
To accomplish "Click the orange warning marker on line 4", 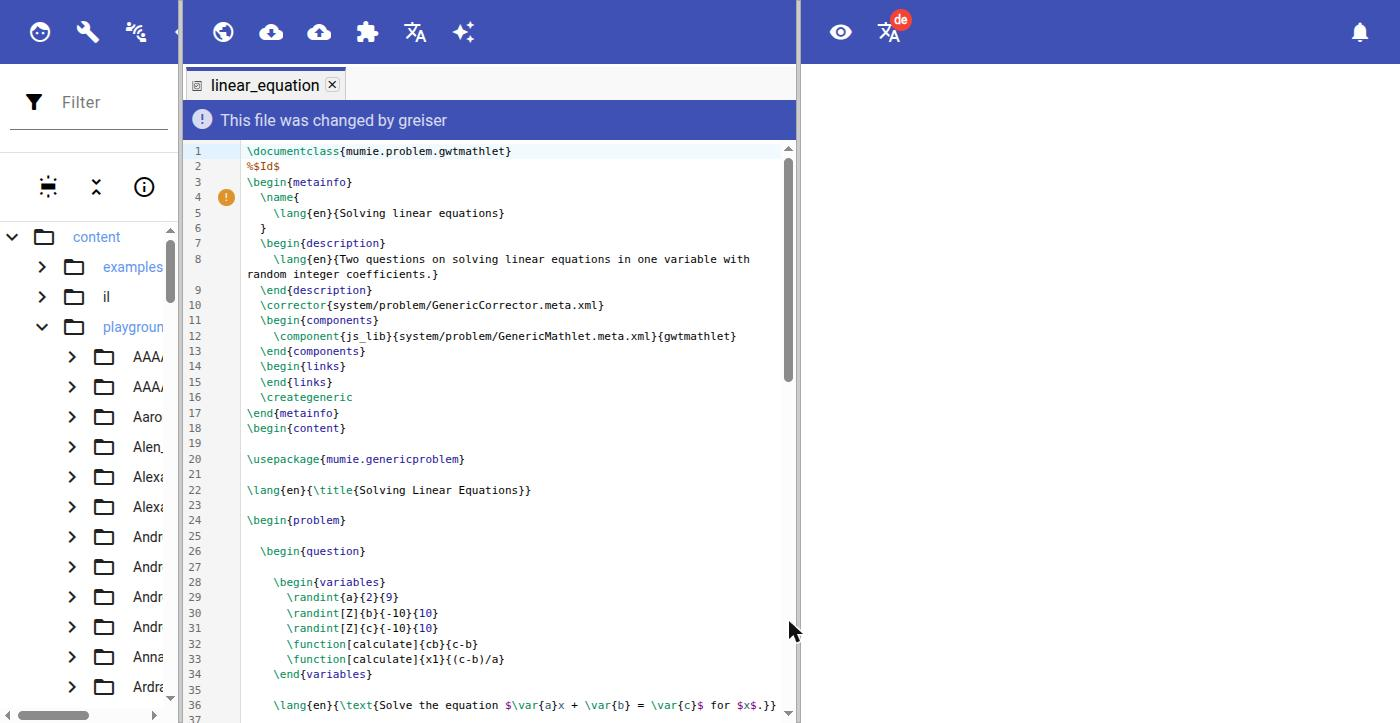I will tap(226, 197).
